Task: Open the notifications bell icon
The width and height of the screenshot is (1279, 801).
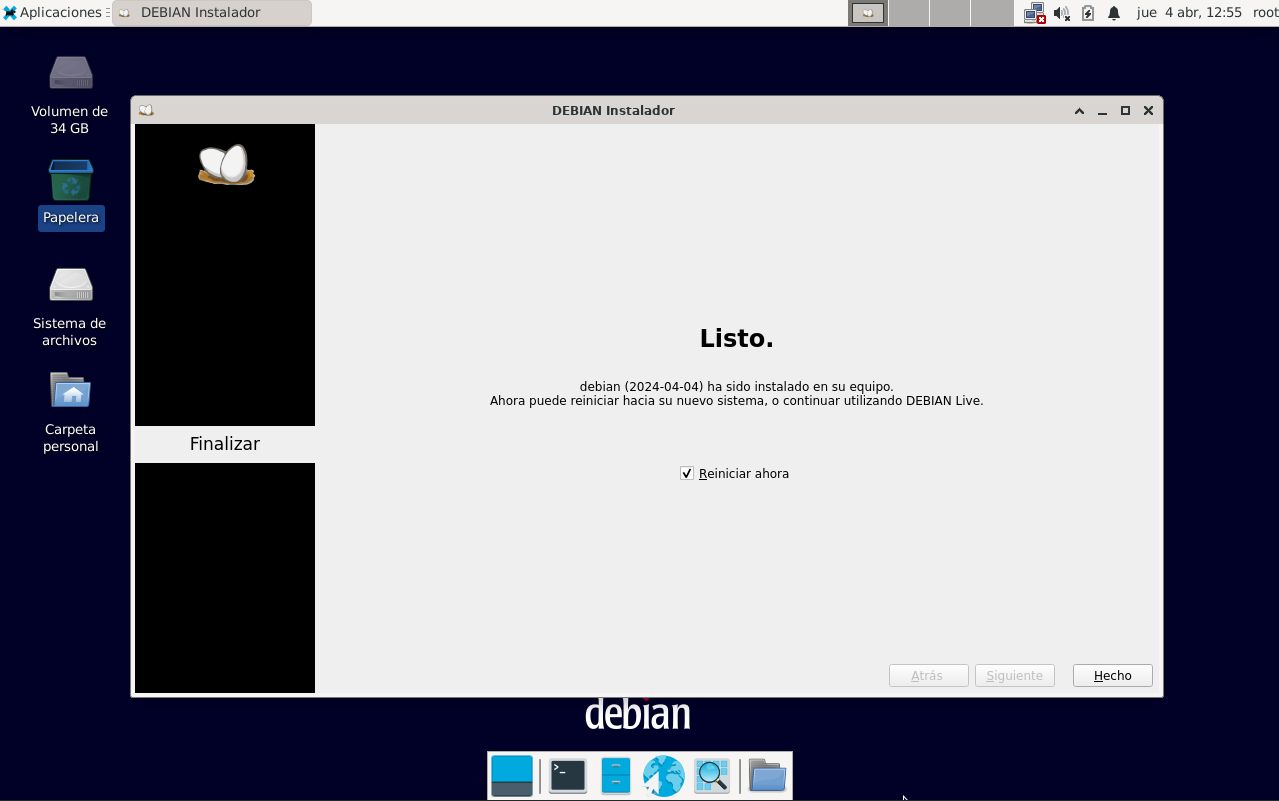Action: 1114,13
